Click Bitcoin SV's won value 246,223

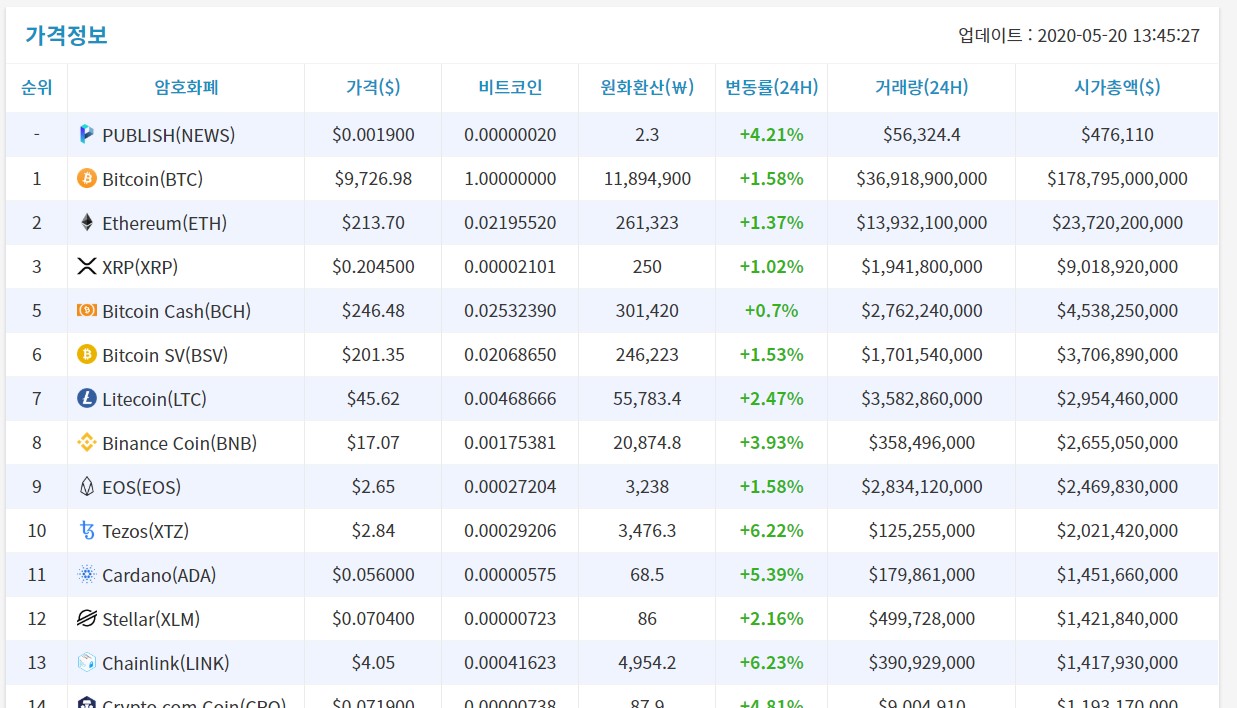pos(647,355)
